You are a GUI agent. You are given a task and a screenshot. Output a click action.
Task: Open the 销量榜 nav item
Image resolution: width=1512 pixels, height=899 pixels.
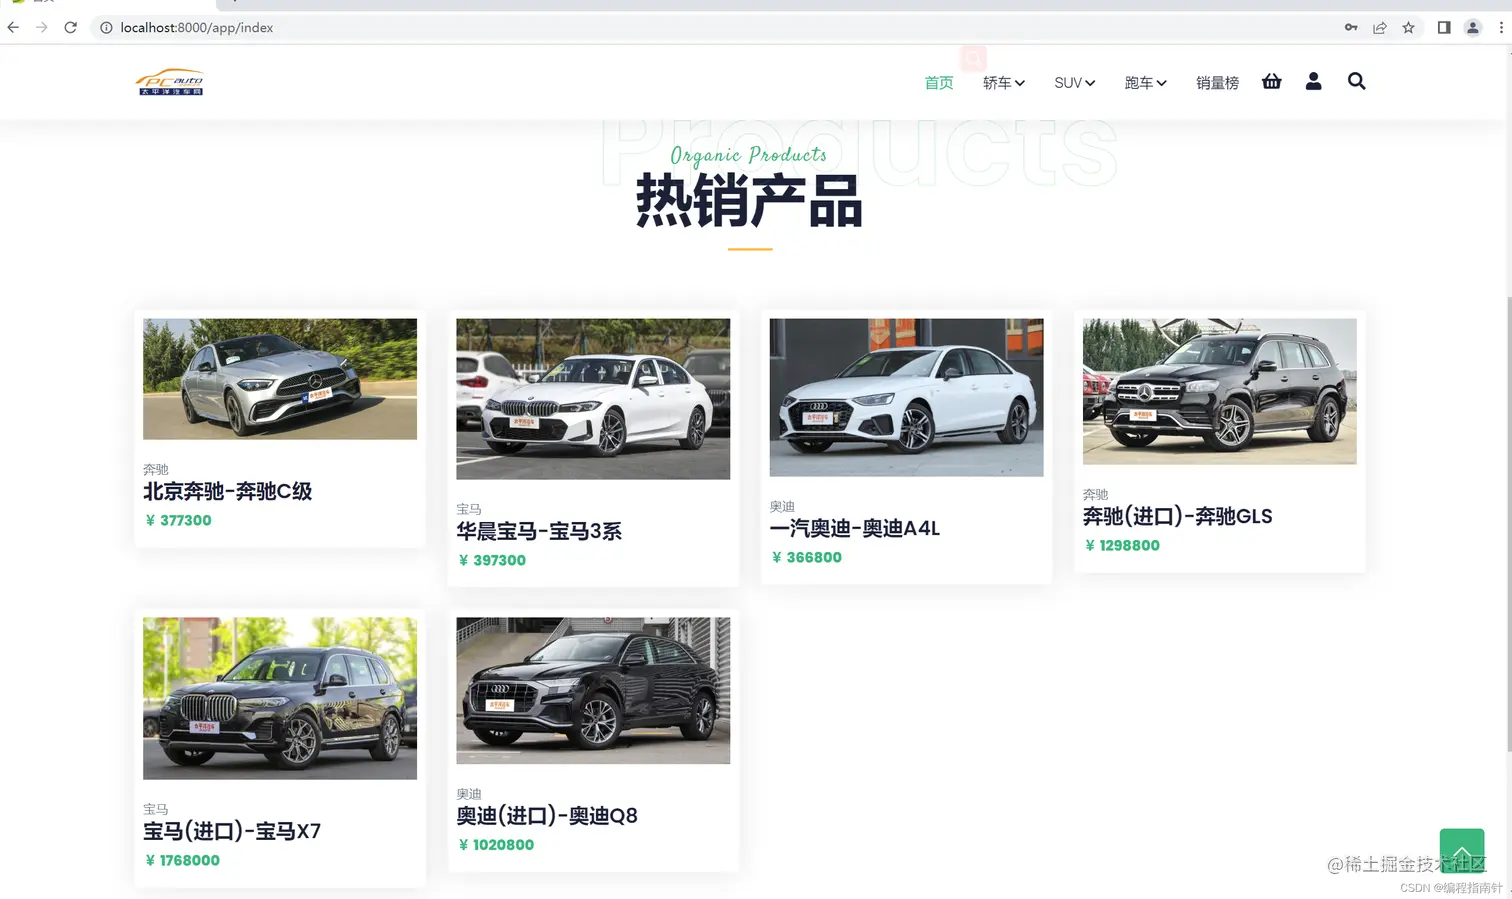click(x=1217, y=83)
